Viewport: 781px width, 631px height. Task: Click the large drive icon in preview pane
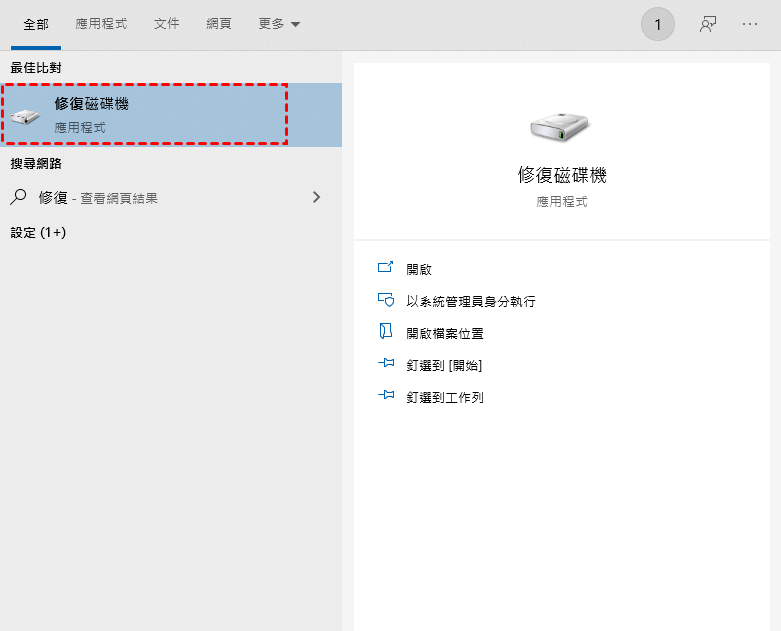[x=560, y=126]
